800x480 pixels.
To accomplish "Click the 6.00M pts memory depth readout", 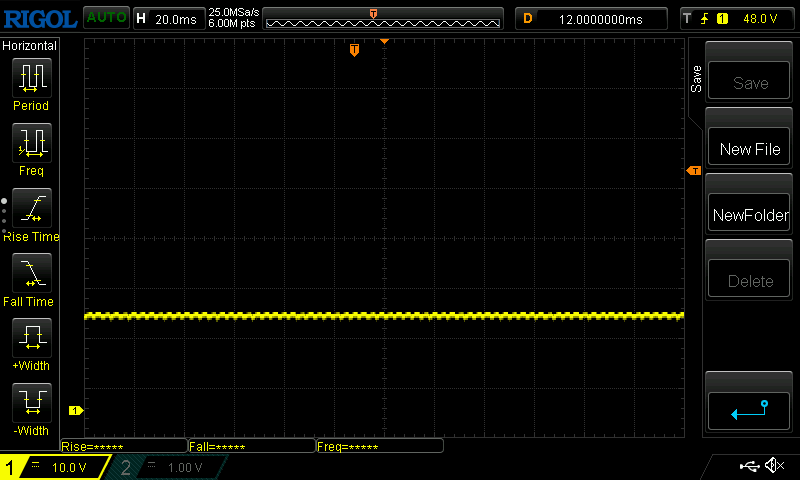I will click(232, 23).
